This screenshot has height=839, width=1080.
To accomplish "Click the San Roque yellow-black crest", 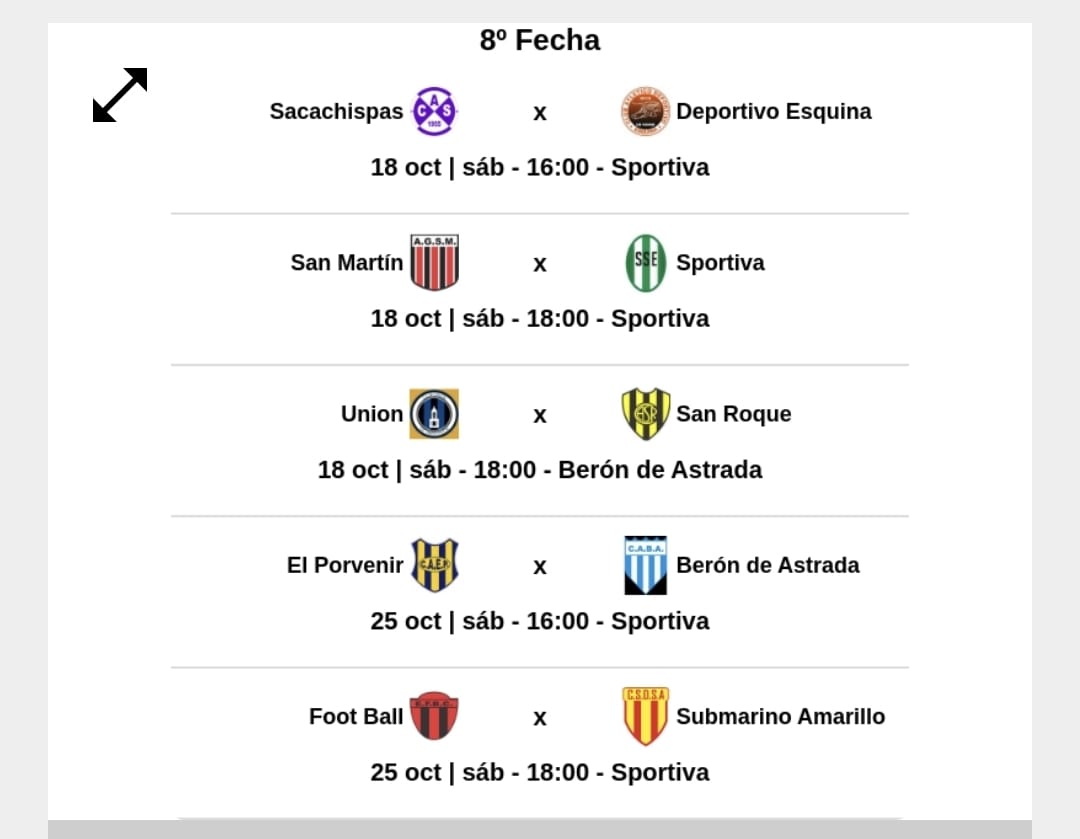I will 646,414.
